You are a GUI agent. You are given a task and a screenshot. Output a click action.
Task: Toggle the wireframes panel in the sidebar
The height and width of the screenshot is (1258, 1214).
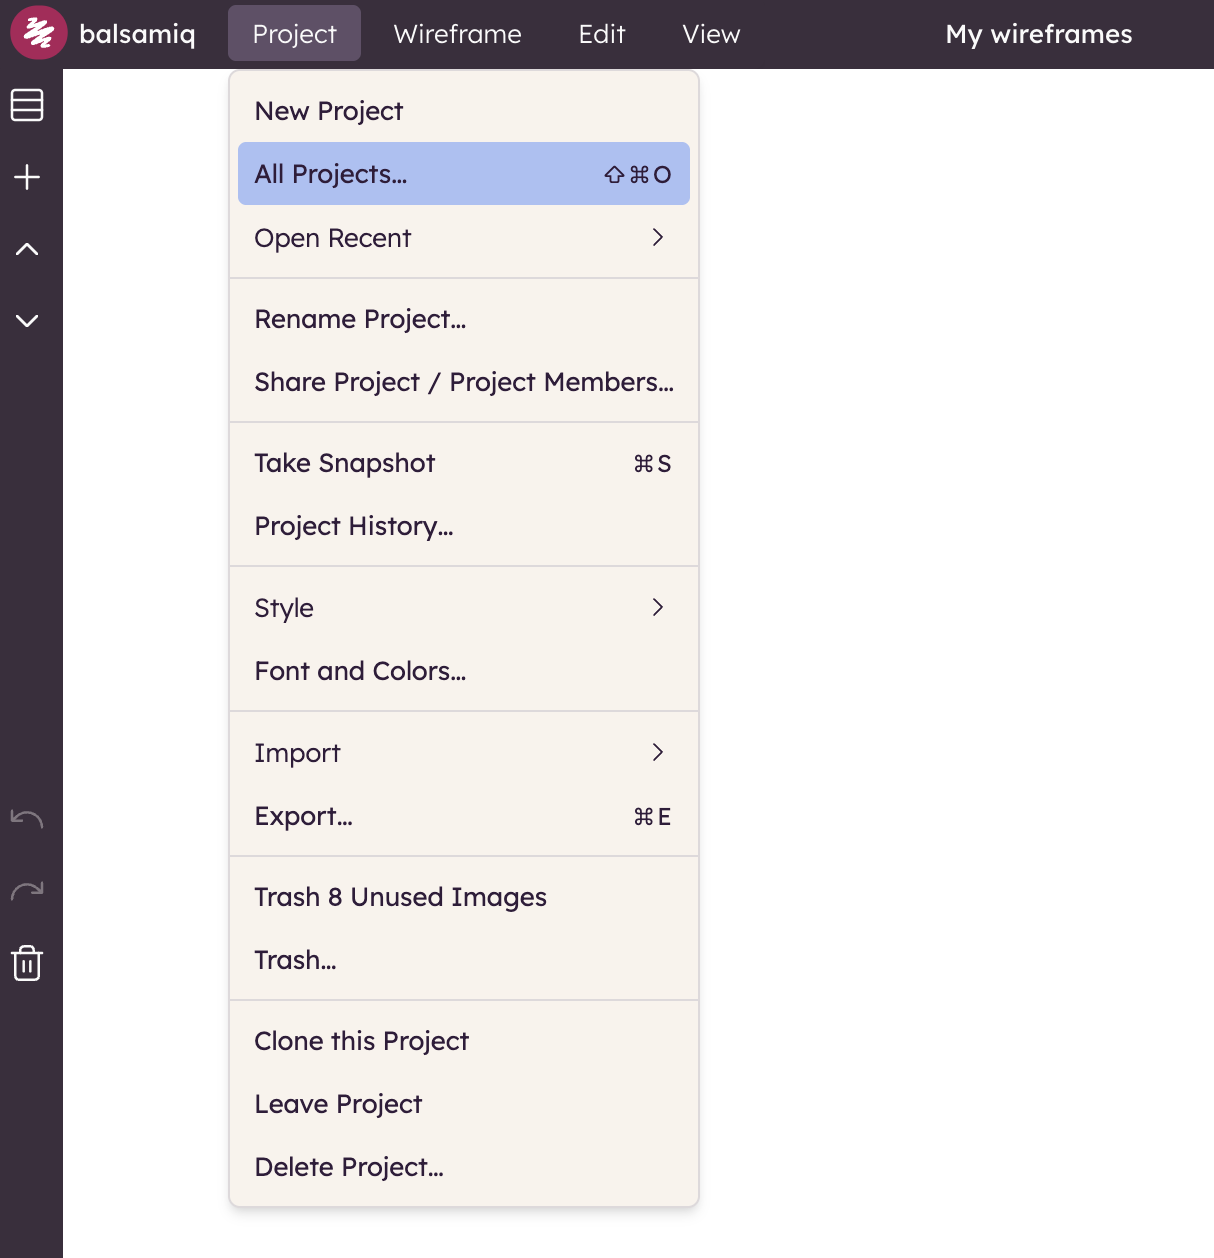tap(27, 105)
